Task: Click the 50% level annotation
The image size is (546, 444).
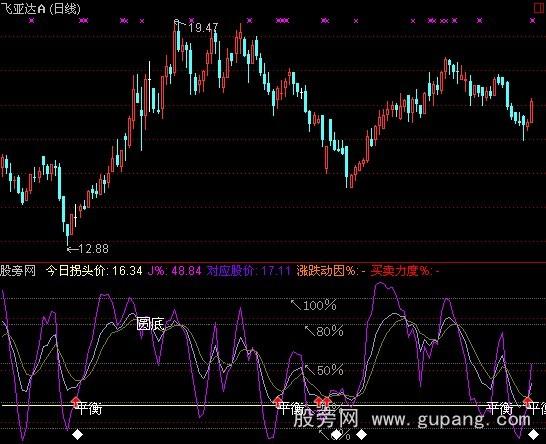Action: click(329, 370)
